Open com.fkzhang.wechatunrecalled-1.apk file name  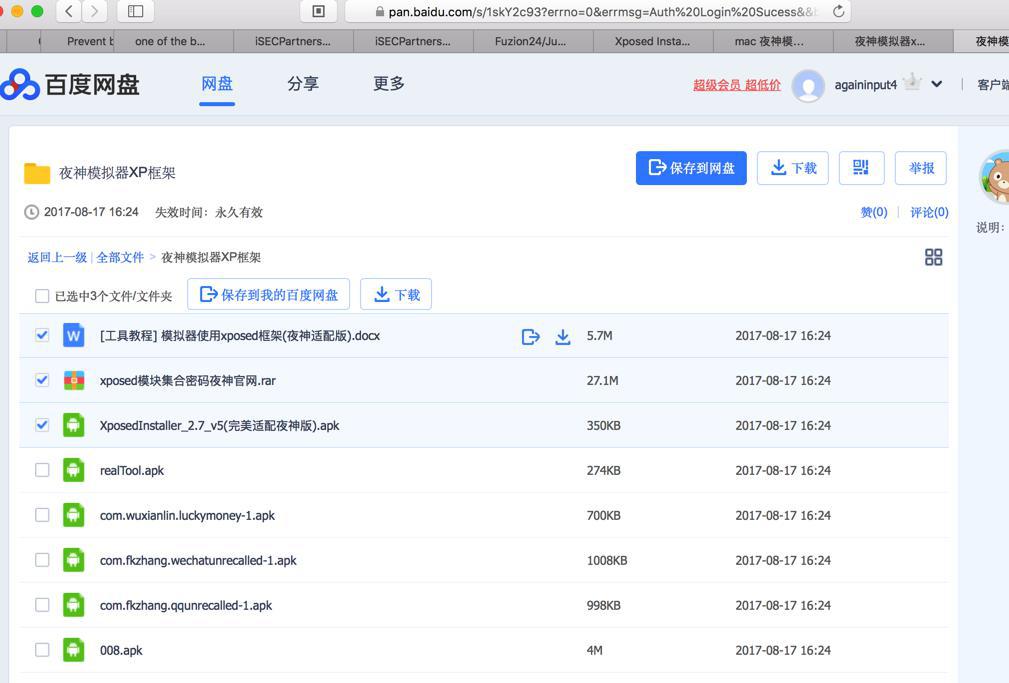(x=198, y=561)
